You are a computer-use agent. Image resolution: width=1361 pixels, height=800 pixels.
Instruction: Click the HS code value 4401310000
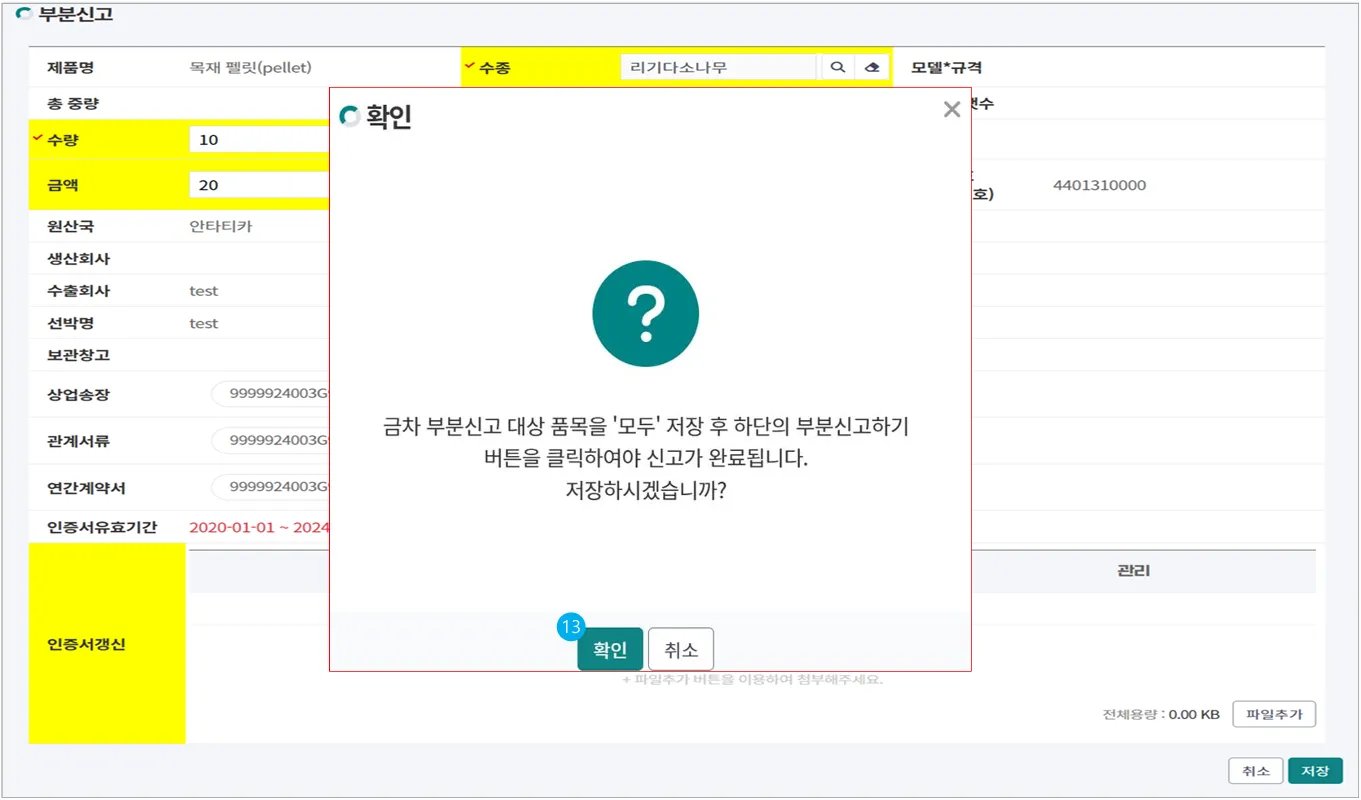tap(1099, 185)
